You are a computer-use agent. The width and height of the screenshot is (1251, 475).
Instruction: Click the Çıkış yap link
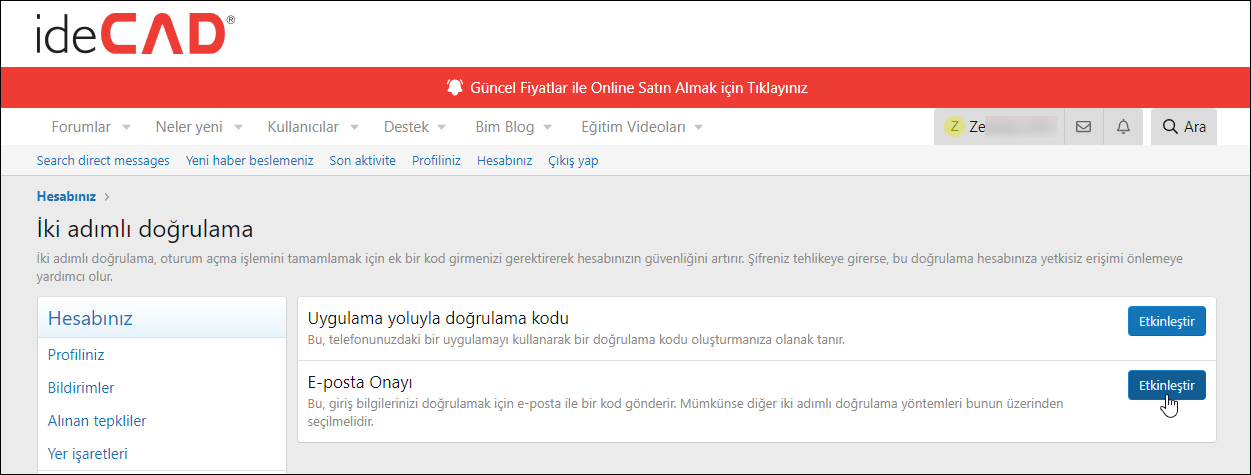pos(573,160)
